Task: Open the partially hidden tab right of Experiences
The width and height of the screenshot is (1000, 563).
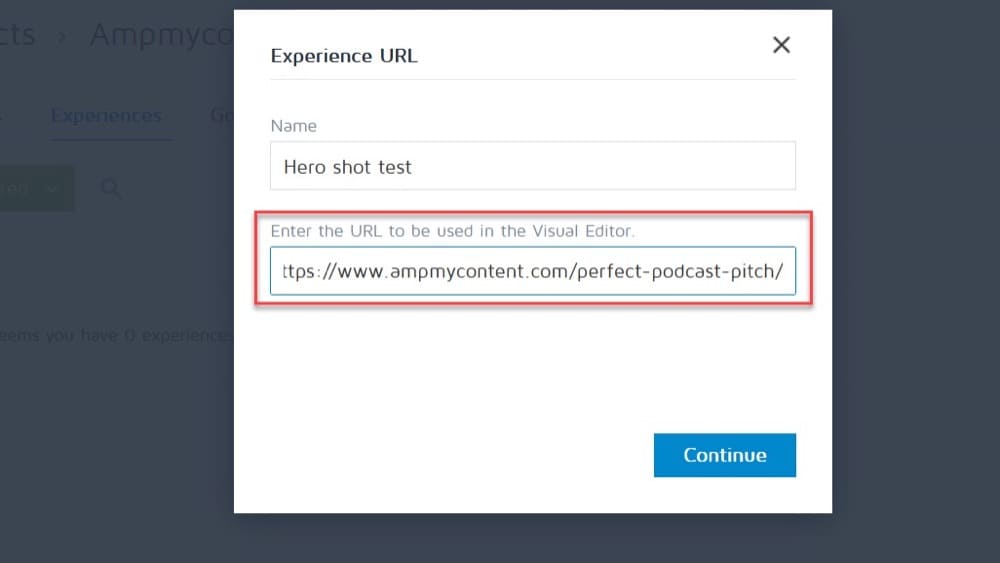Action: 222,116
